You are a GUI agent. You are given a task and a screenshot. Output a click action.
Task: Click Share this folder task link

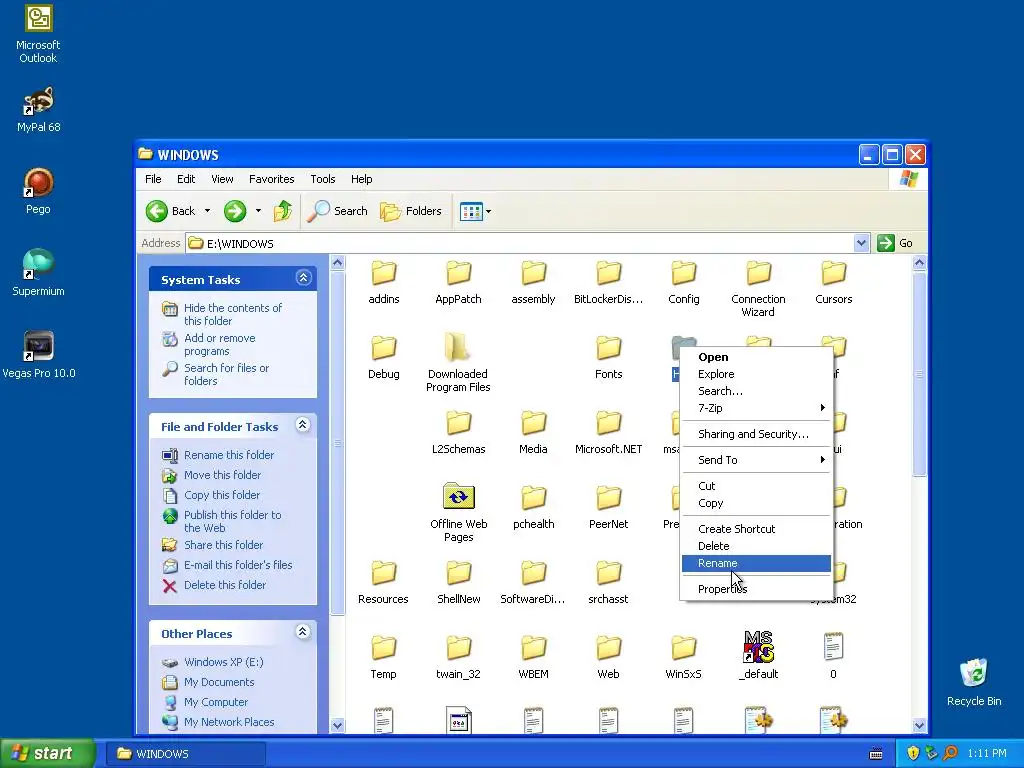(x=223, y=545)
